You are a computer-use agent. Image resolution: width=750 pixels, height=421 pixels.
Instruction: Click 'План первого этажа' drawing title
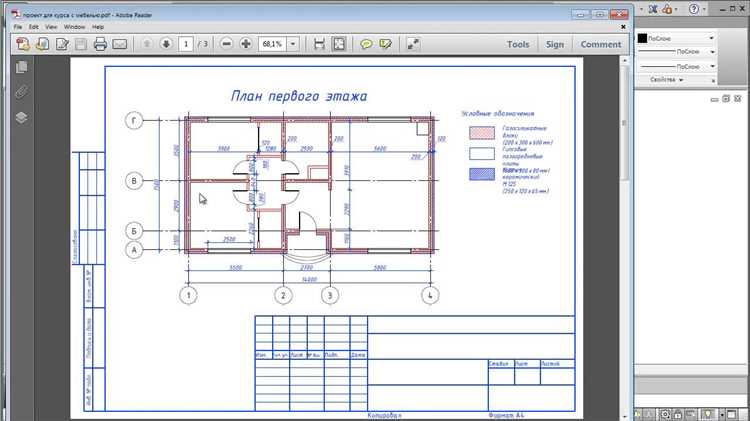299,96
